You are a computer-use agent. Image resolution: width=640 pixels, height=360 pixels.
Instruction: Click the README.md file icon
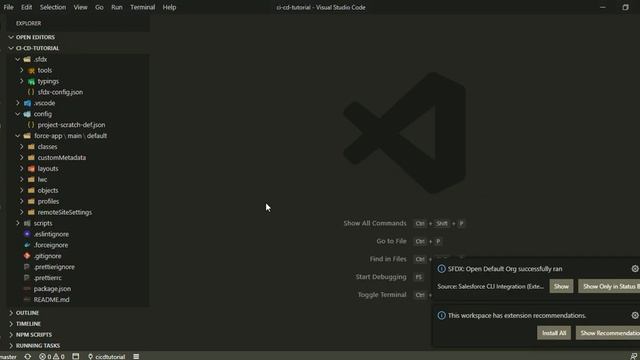pos(27,300)
